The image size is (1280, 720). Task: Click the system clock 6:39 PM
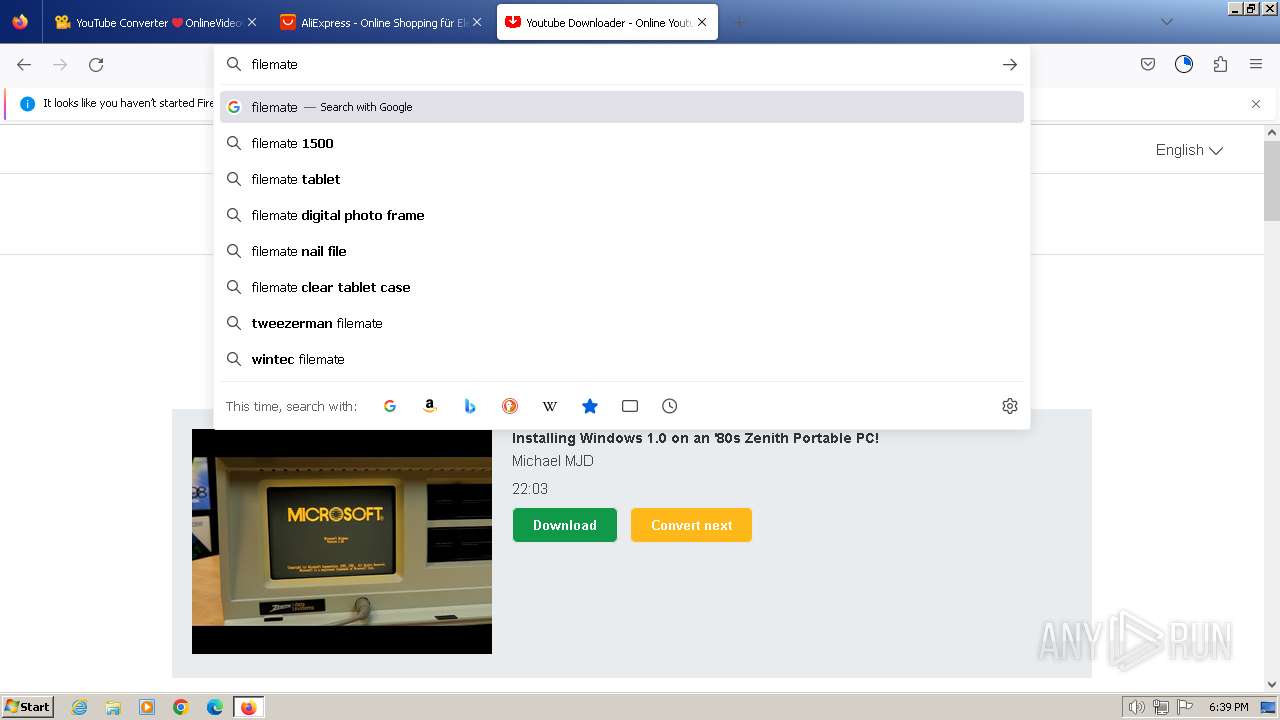tap(1228, 707)
